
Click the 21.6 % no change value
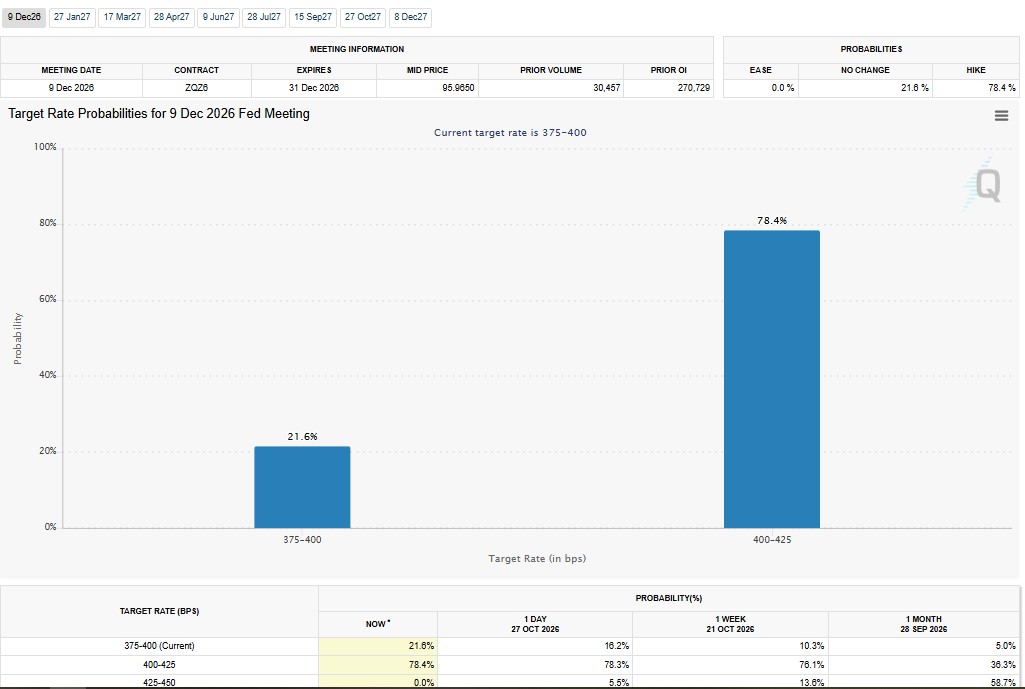pos(915,88)
